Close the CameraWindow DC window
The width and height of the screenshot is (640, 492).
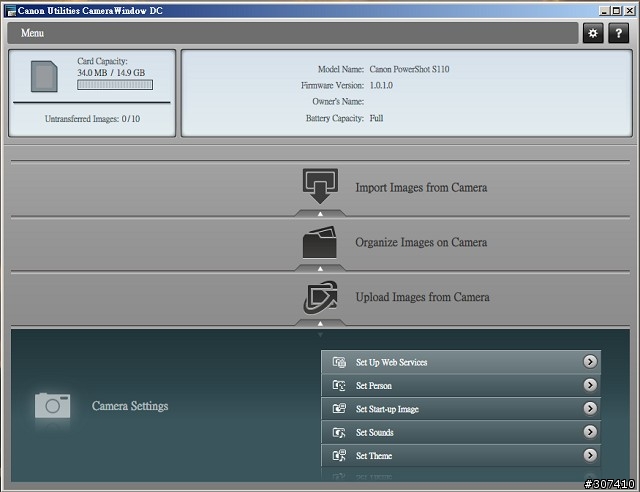click(x=630, y=11)
